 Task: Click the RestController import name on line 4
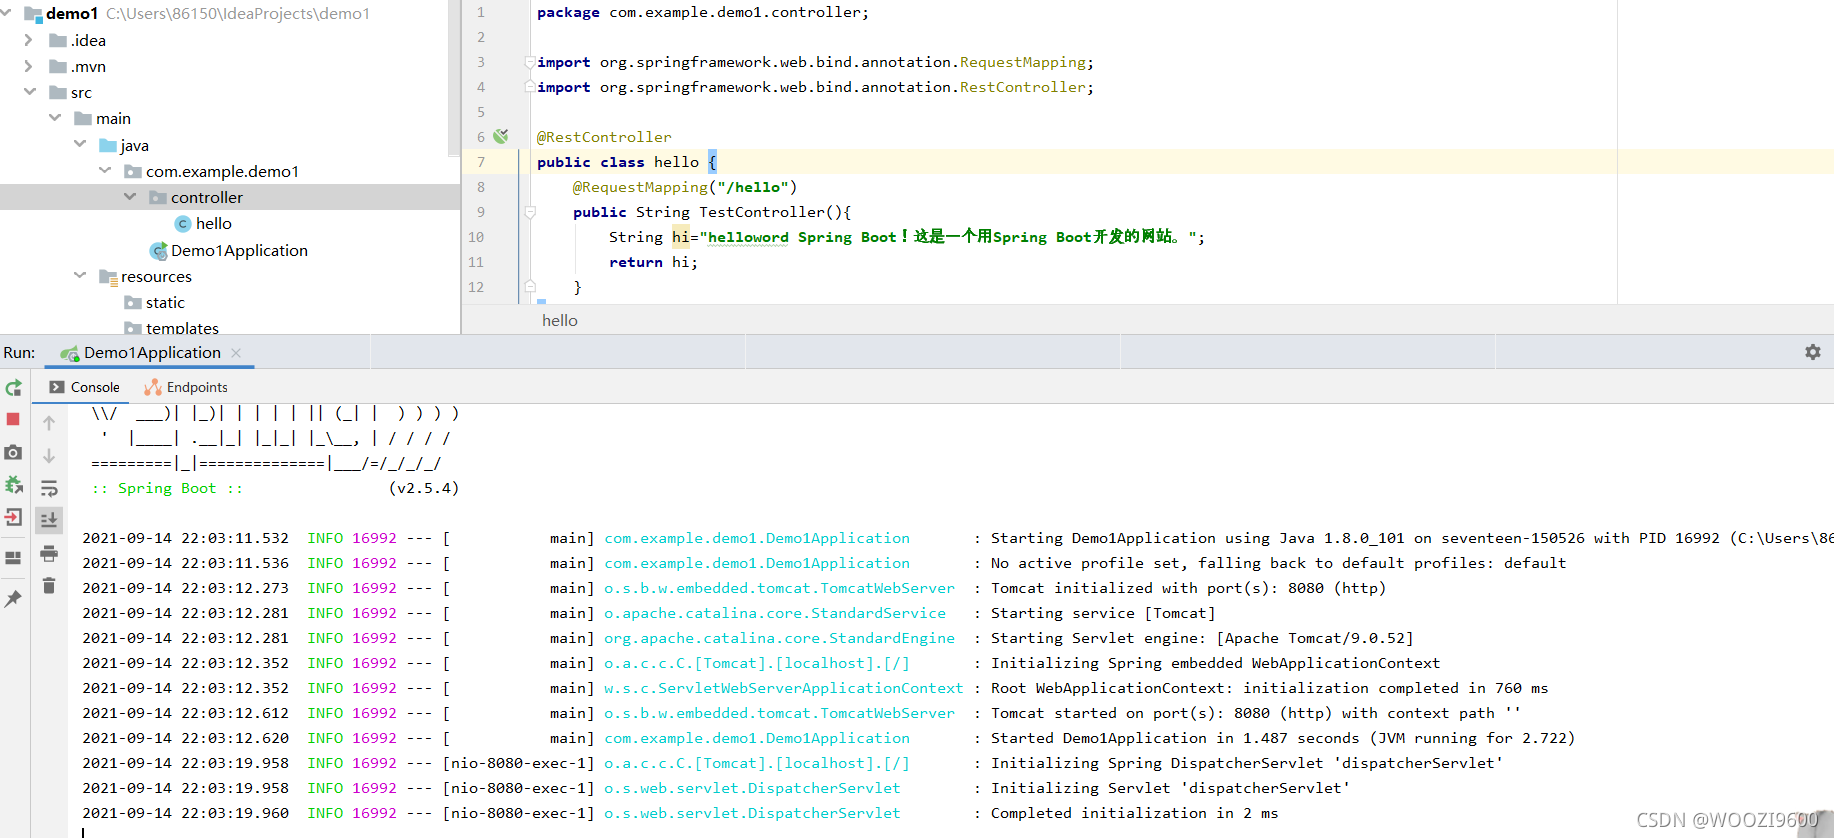click(1022, 87)
